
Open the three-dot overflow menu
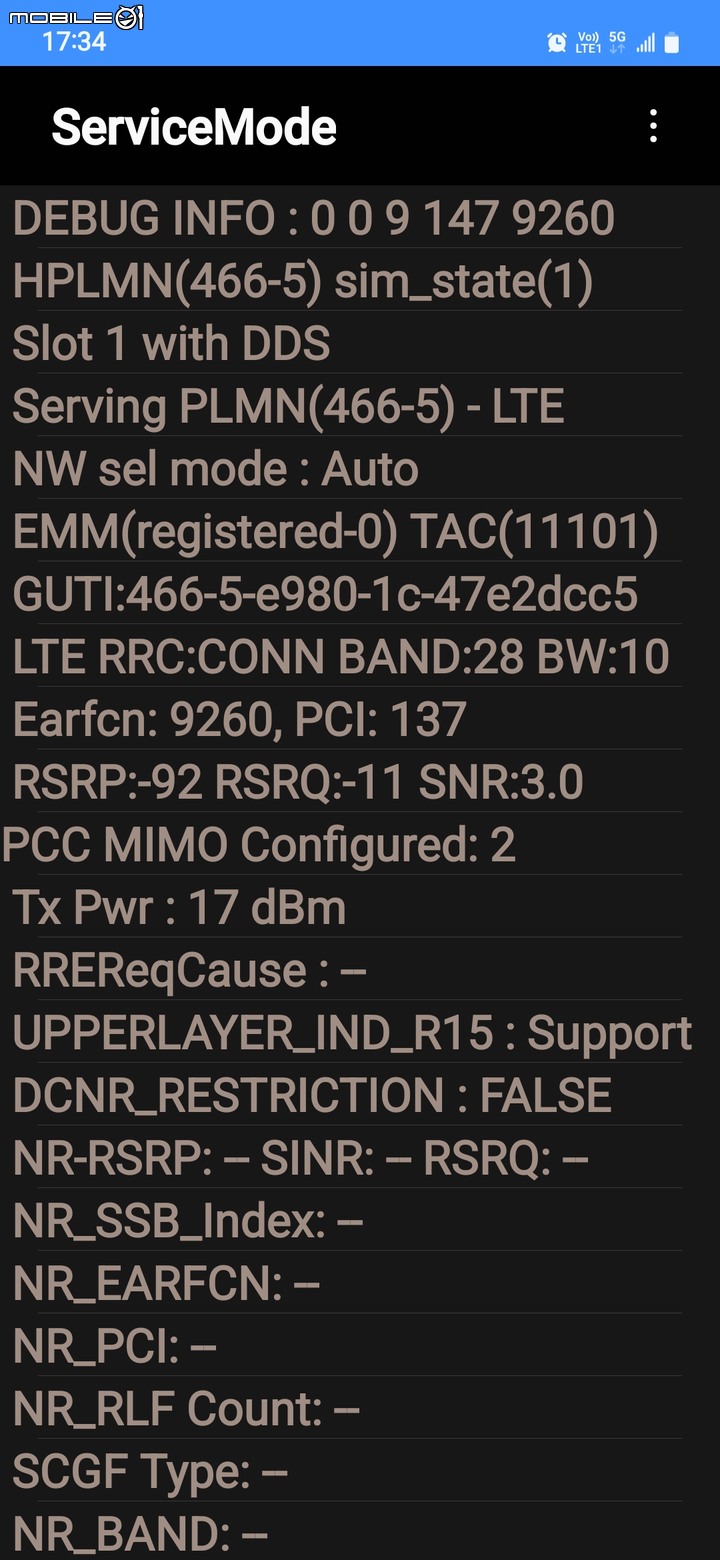point(653,126)
